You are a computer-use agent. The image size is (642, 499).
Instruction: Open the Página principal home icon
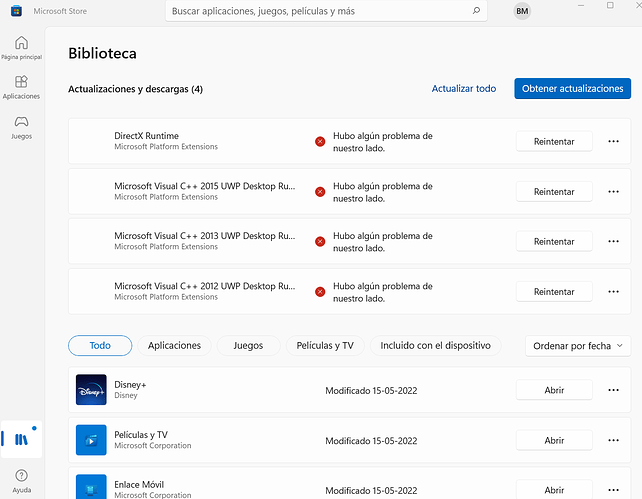pyautogui.click(x=21, y=43)
